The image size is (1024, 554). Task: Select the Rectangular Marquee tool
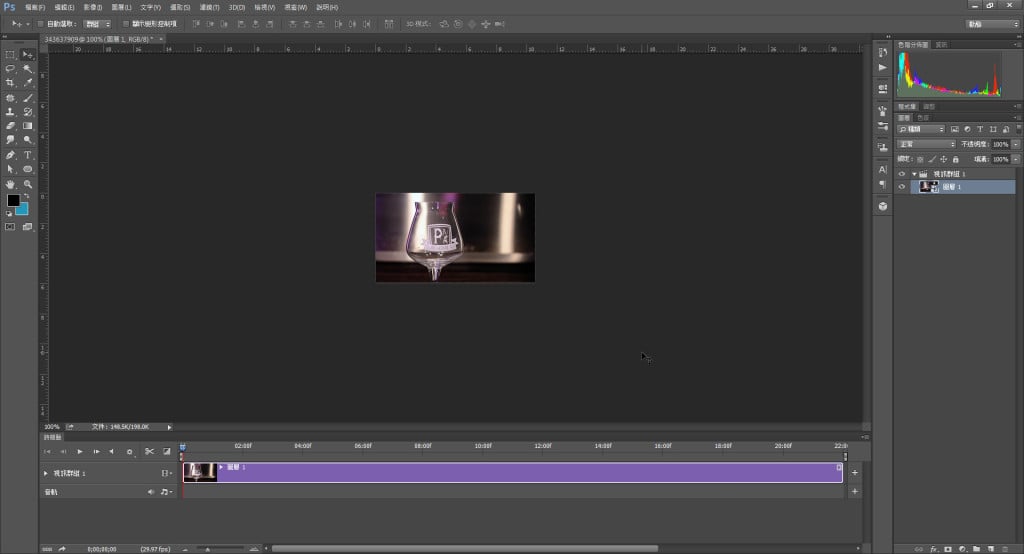pyautogui.click(x=10, y=55)
